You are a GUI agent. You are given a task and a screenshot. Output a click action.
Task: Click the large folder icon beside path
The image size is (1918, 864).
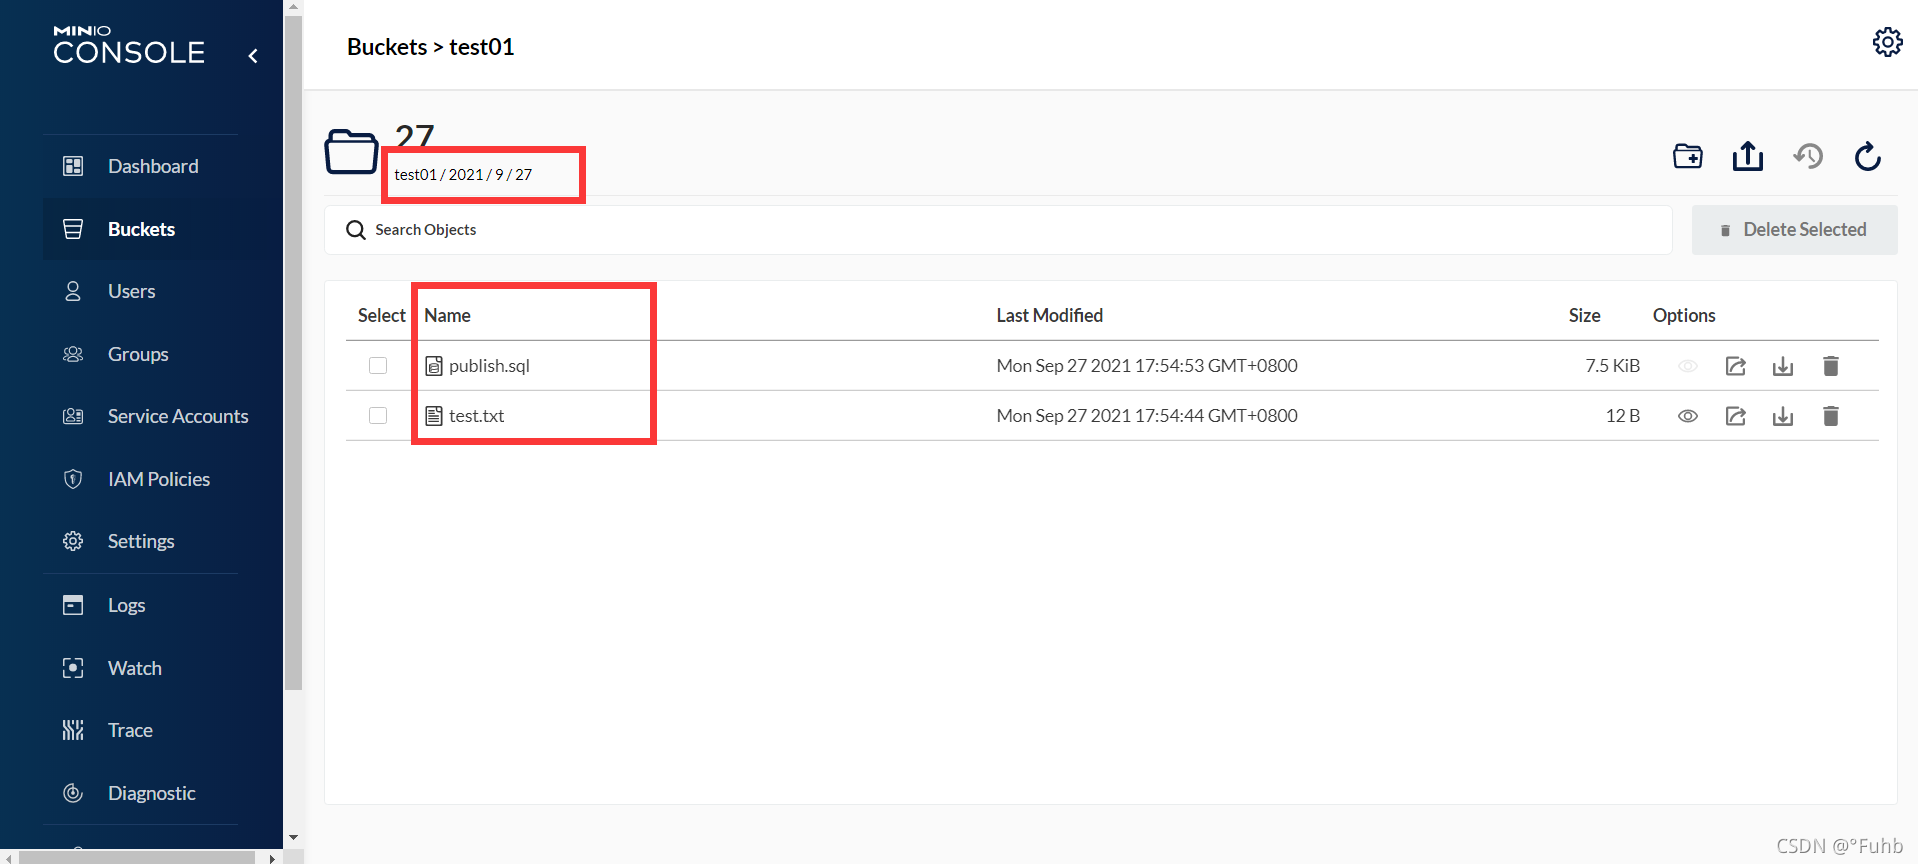352,152
